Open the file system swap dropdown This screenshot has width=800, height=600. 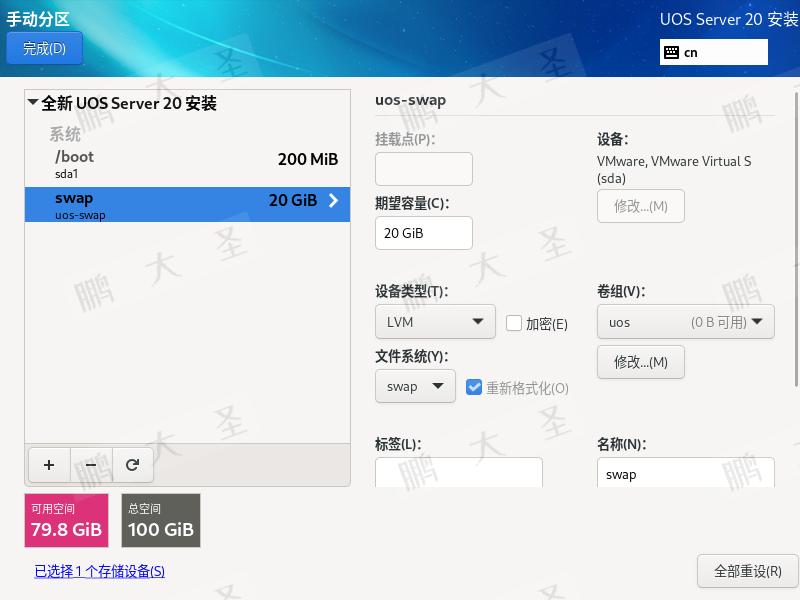point(415,386)
